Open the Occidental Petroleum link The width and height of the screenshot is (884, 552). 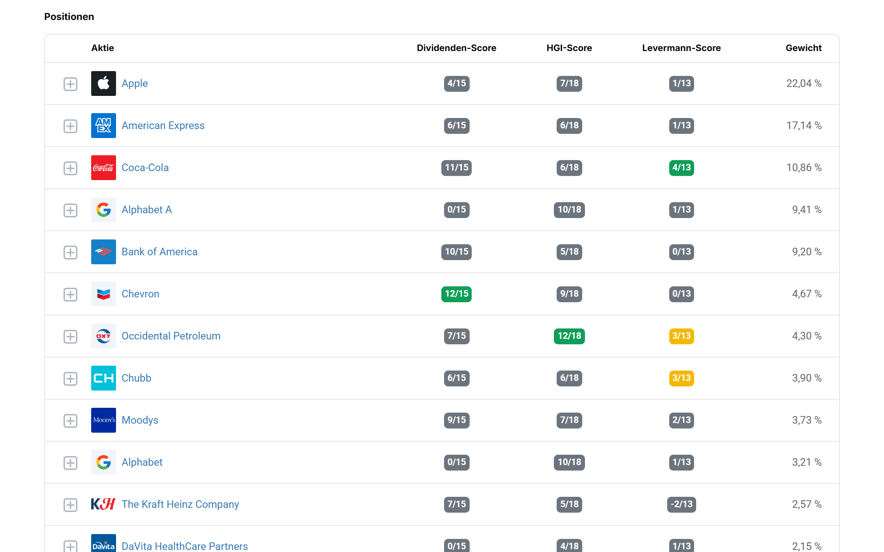click(171, 336)
